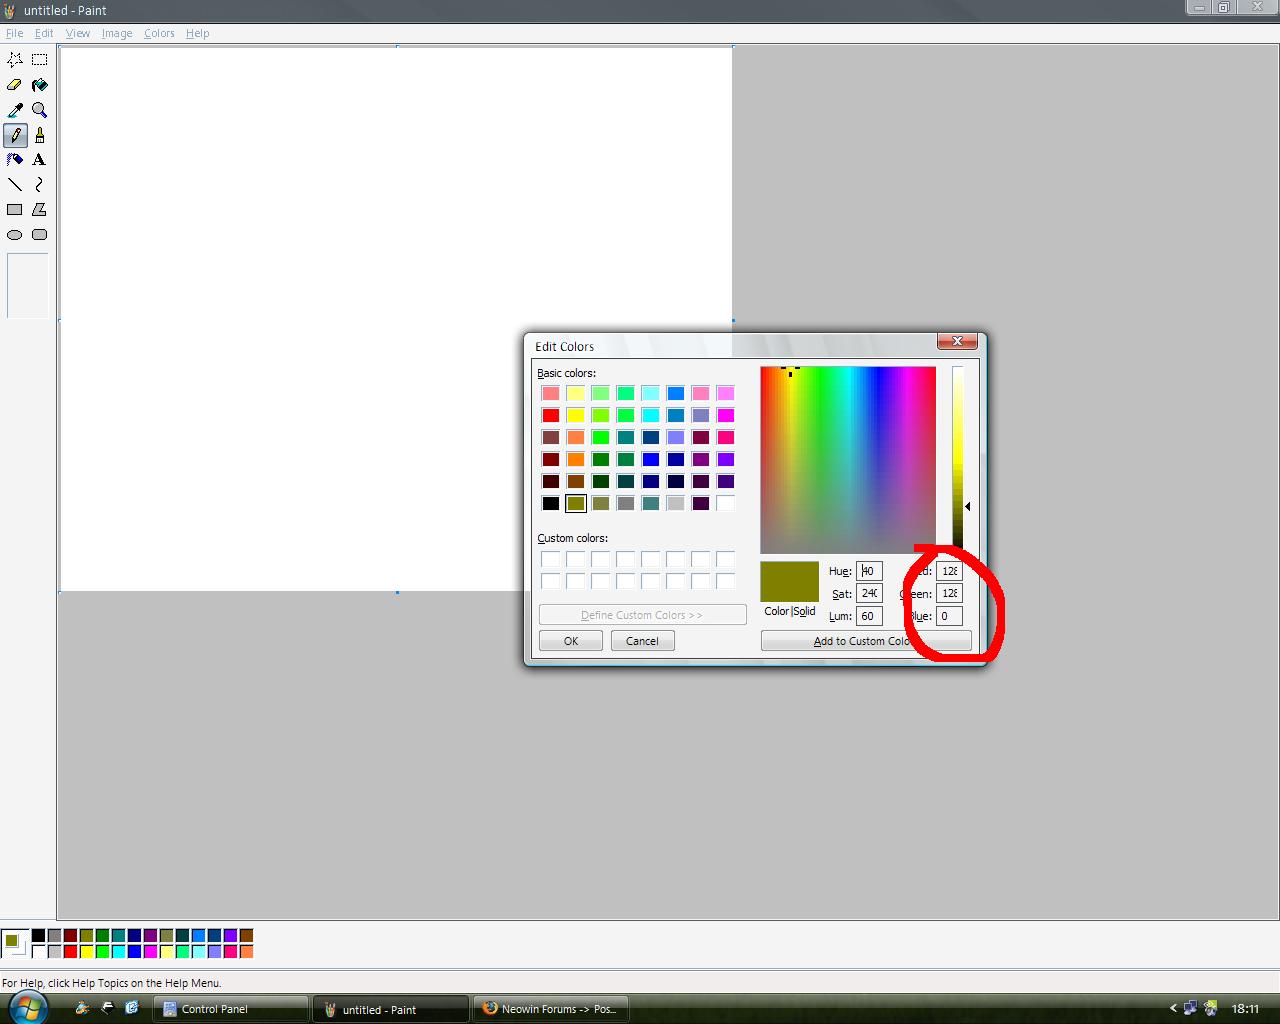The image size is (1280, 1024).
Task: Close the Edit Colors dialog
Action: pyautogui.click(x=957, y=341)
